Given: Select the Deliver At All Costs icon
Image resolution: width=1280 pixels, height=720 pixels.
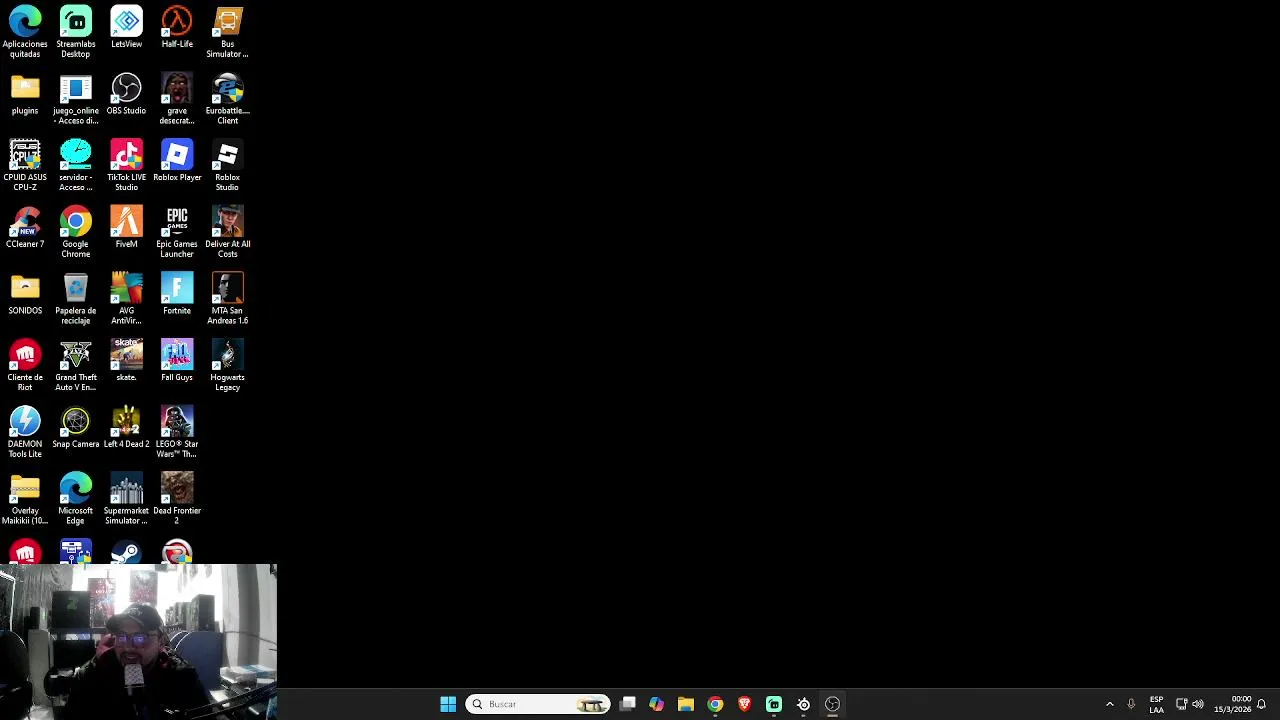Looking at the screenshot, I should [x=228, y=232].
